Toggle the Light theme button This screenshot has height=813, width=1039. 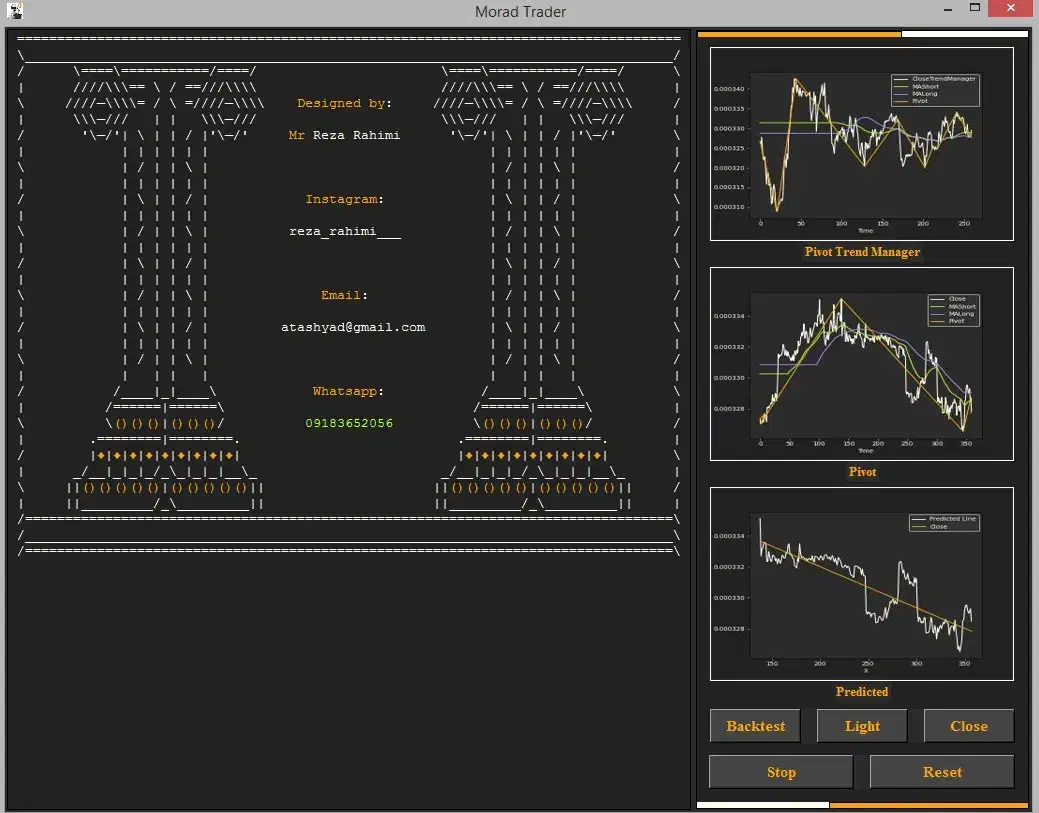point(862,726)
